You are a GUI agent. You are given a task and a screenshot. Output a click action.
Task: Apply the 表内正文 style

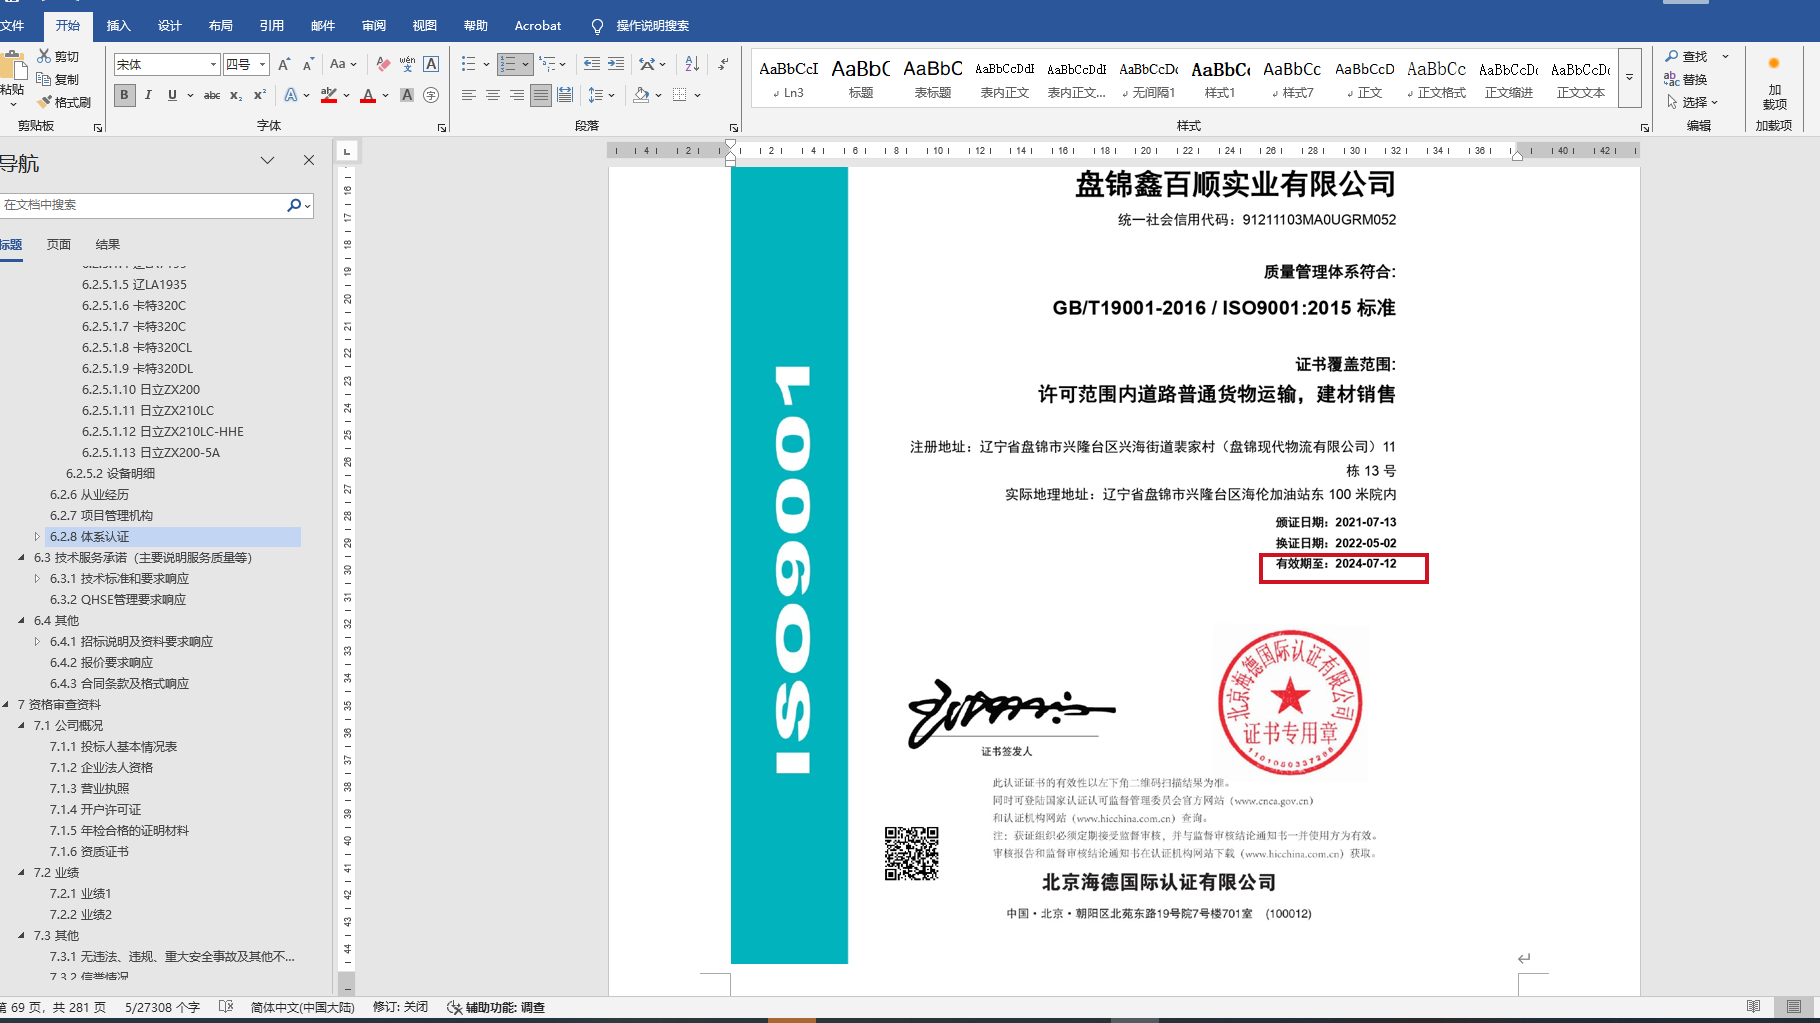point(1005,78)
